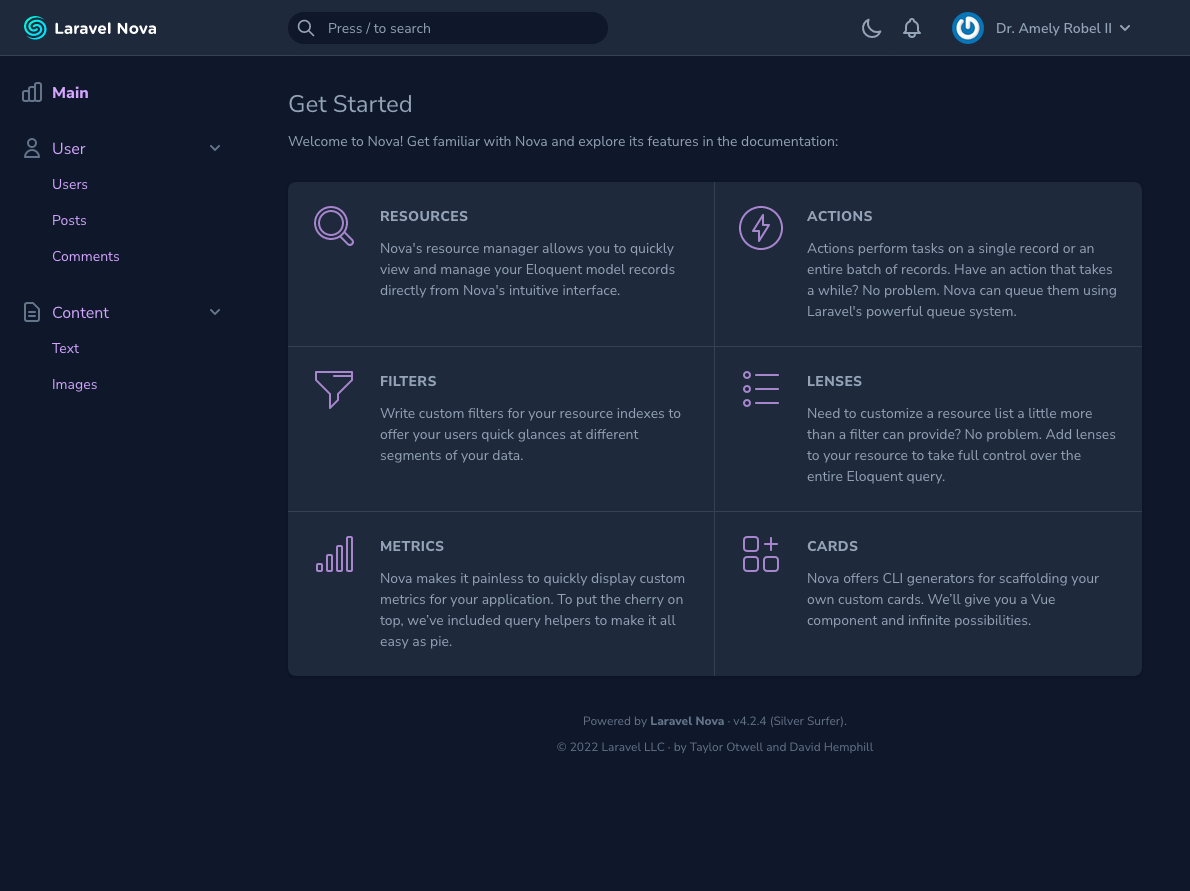Click the Filters card description text
The image size is (1190, 891).
530,434
